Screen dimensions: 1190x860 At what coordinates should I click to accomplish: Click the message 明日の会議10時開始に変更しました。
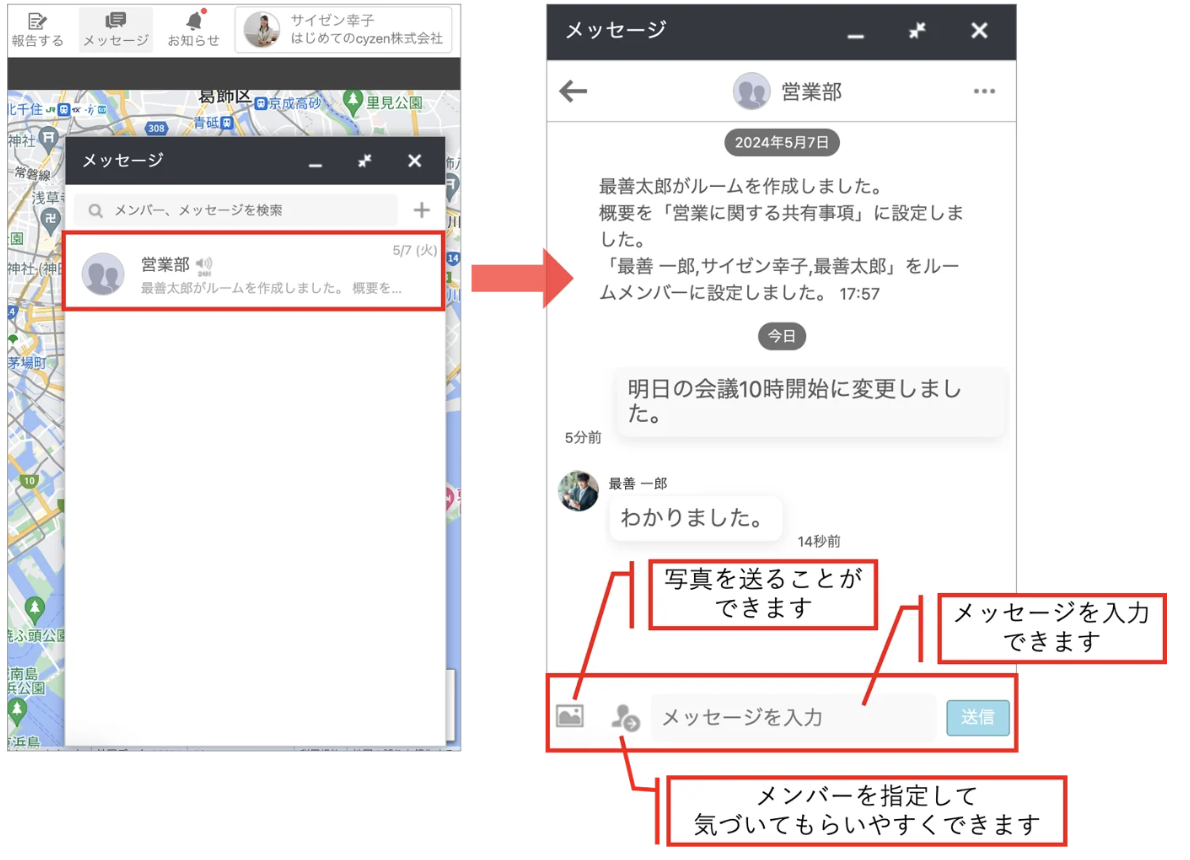point(811,402)
